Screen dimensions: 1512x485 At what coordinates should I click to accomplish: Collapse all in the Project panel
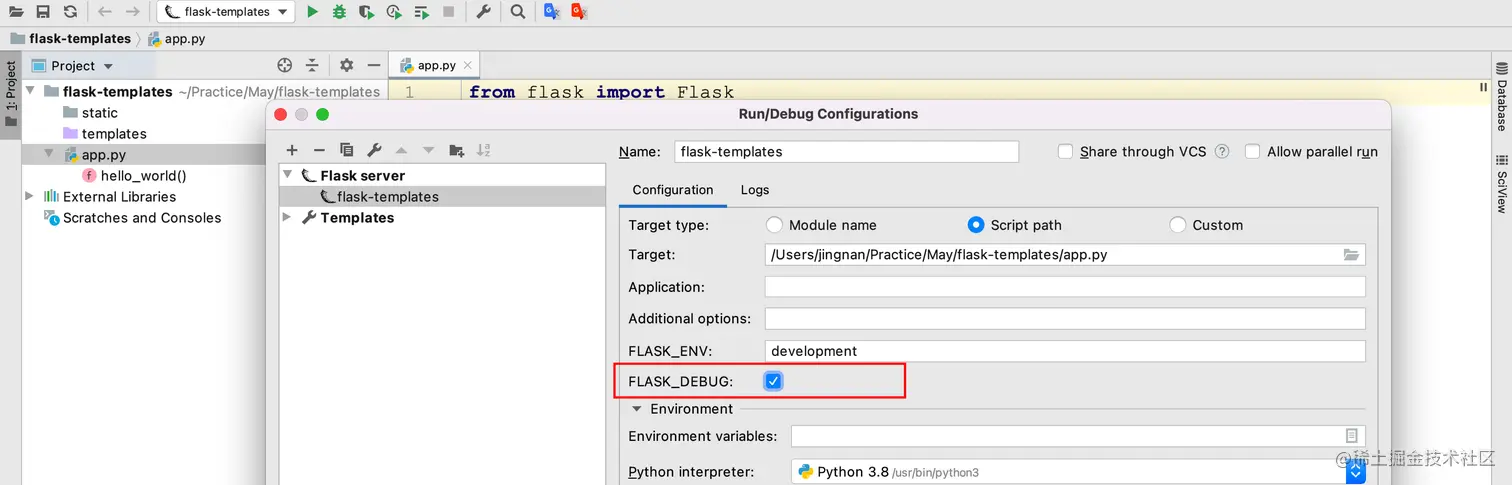312,65
